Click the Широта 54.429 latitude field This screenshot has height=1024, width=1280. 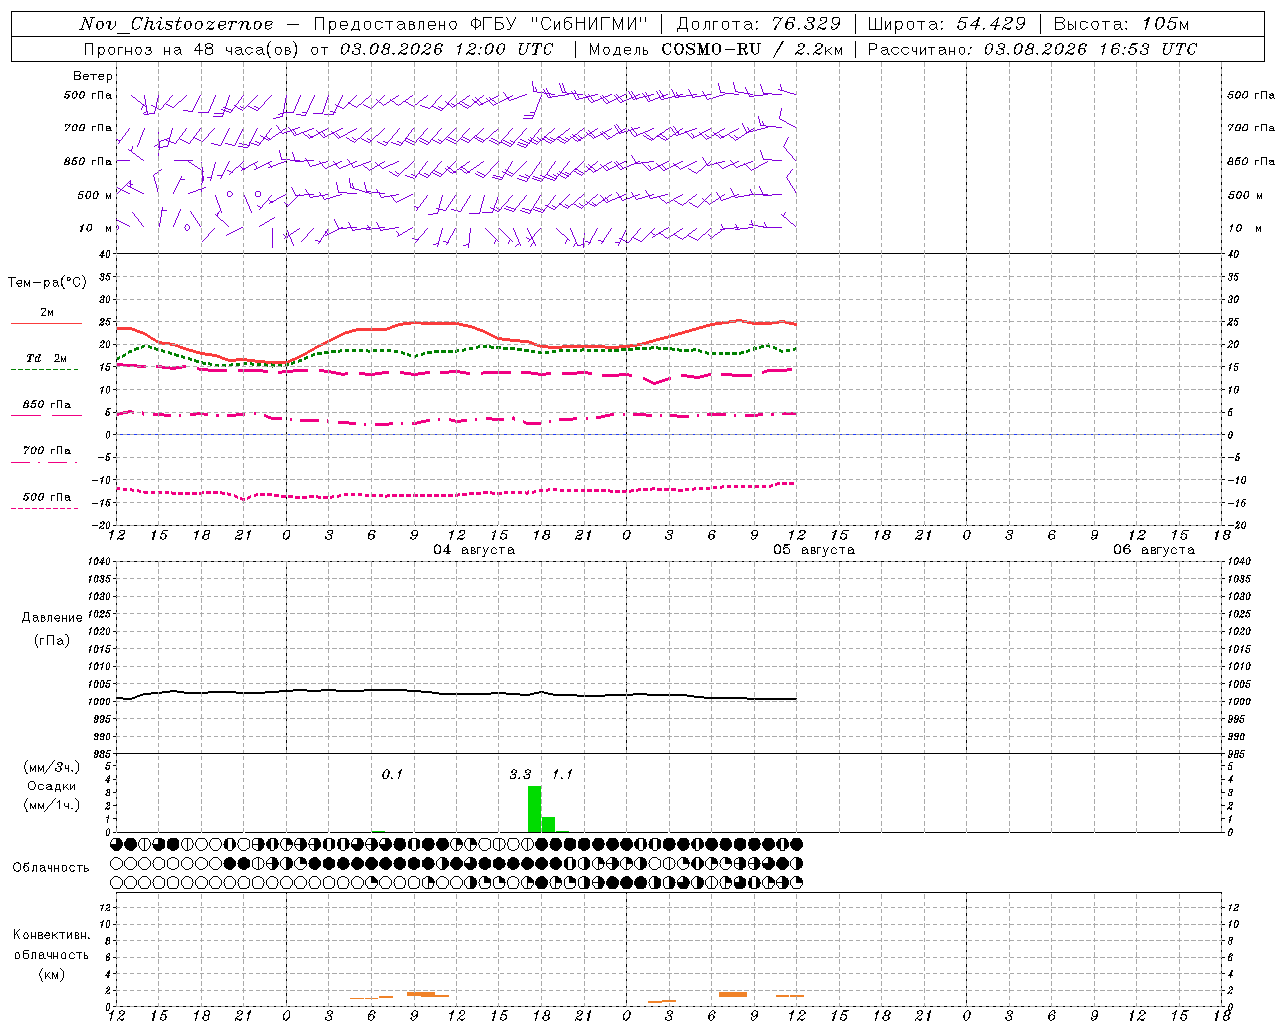[x=946, y=24]
